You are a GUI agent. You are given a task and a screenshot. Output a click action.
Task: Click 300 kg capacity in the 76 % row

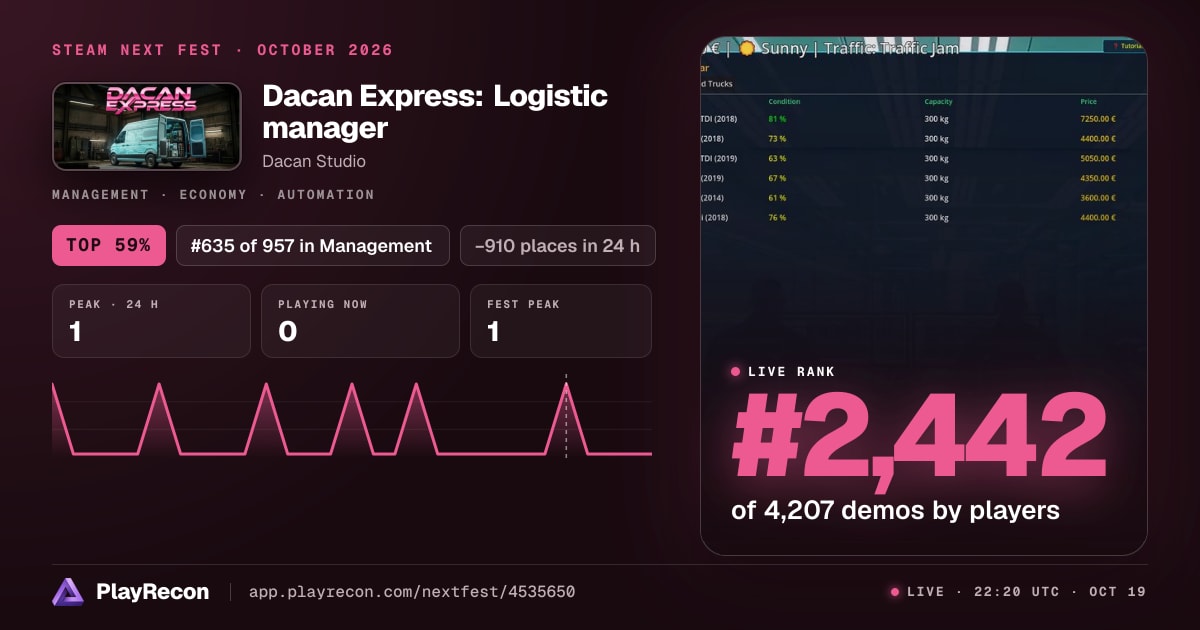click(936, 218)
